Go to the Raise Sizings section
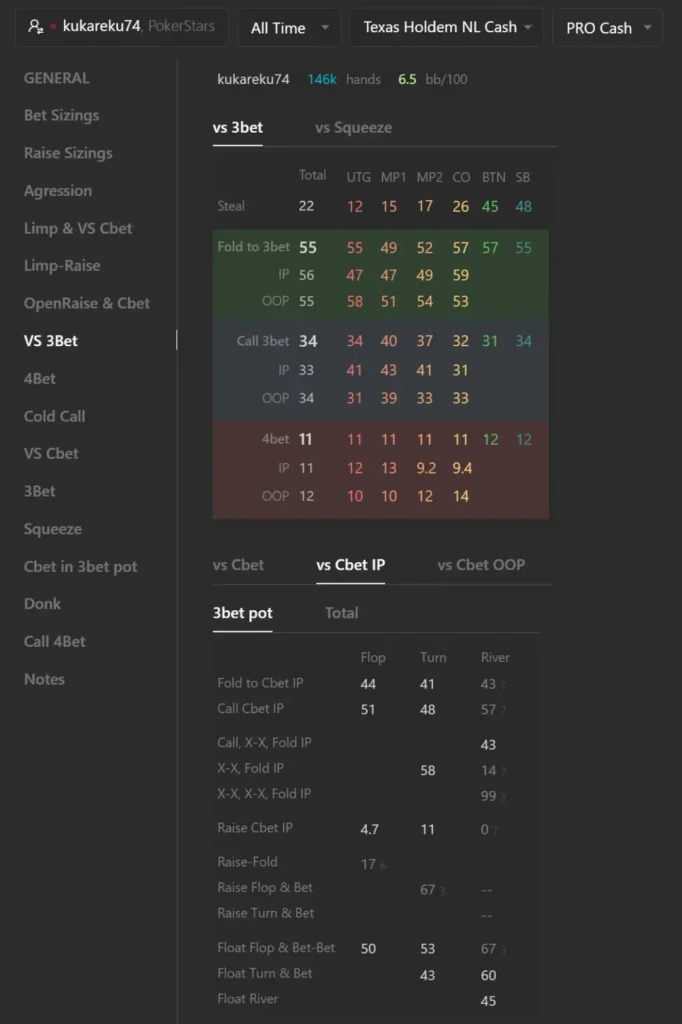 click(x=68, y=153)
